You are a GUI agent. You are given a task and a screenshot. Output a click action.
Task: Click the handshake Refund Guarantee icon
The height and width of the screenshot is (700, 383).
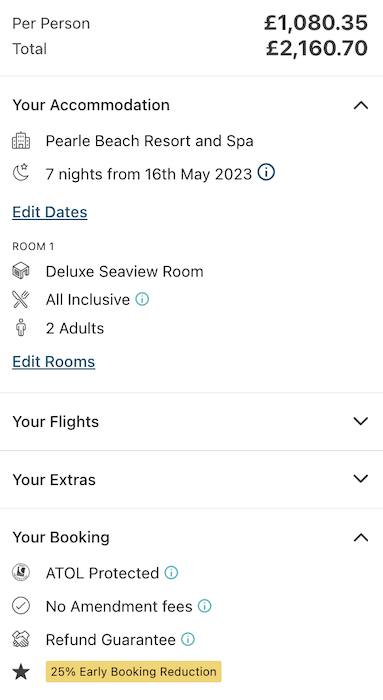point(21,639)
